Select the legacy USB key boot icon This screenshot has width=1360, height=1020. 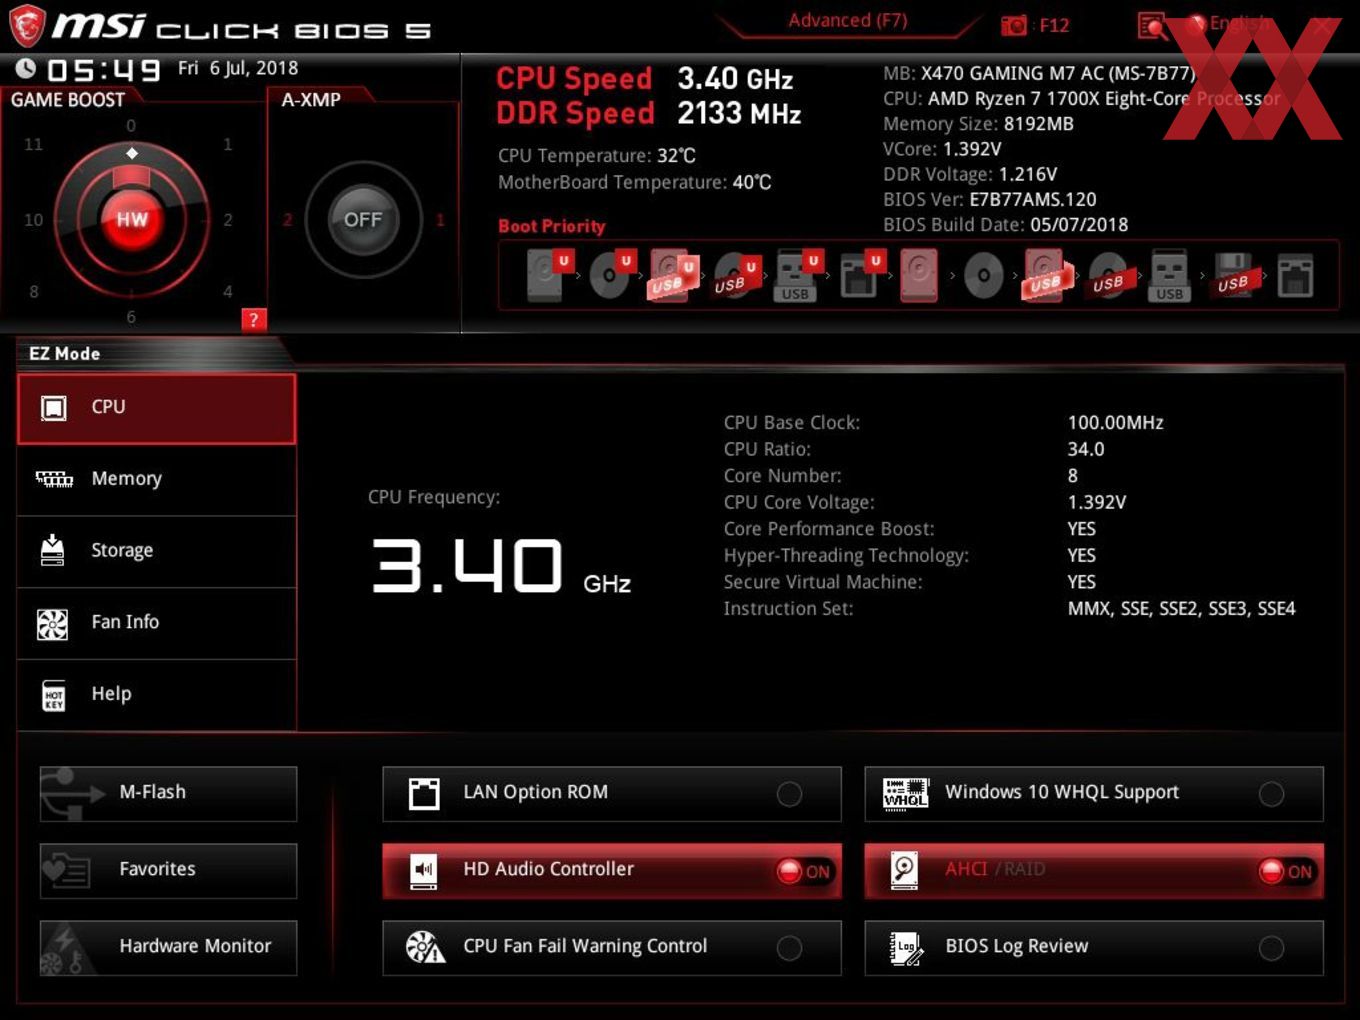click(1169, 276)
